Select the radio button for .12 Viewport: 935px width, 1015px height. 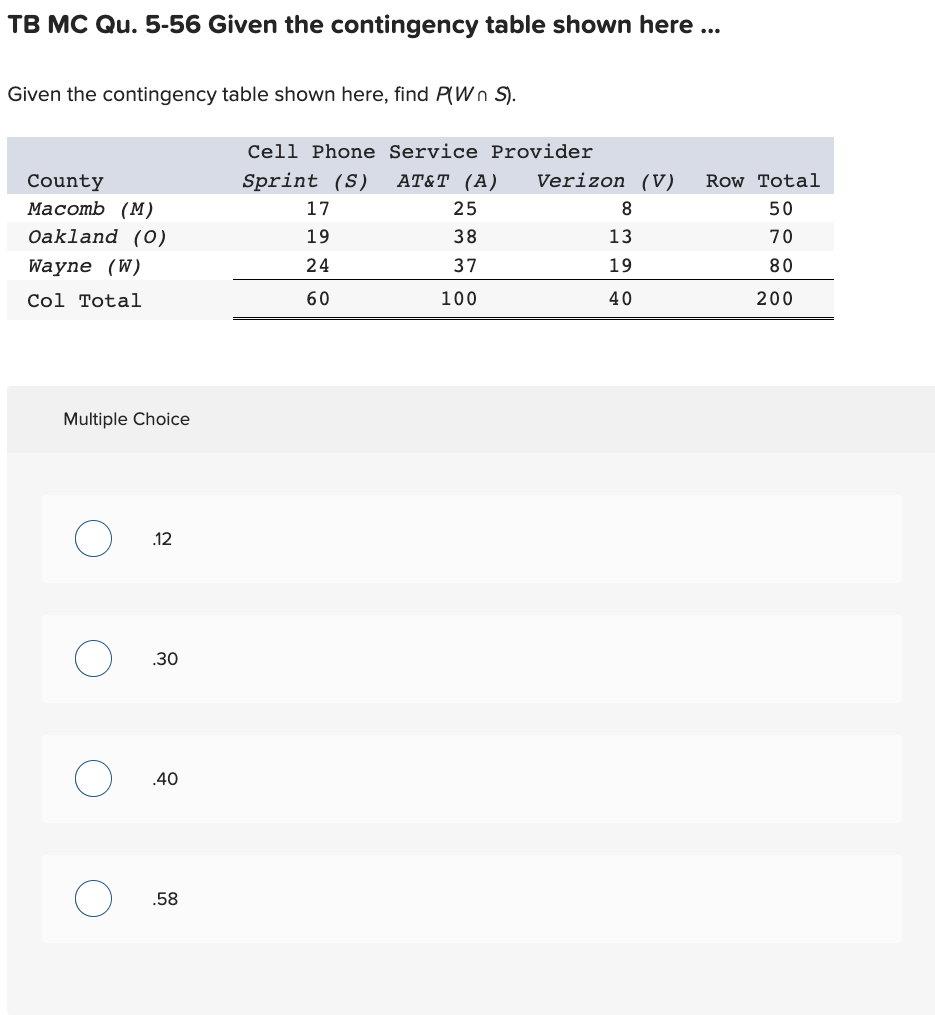[93, 538]
